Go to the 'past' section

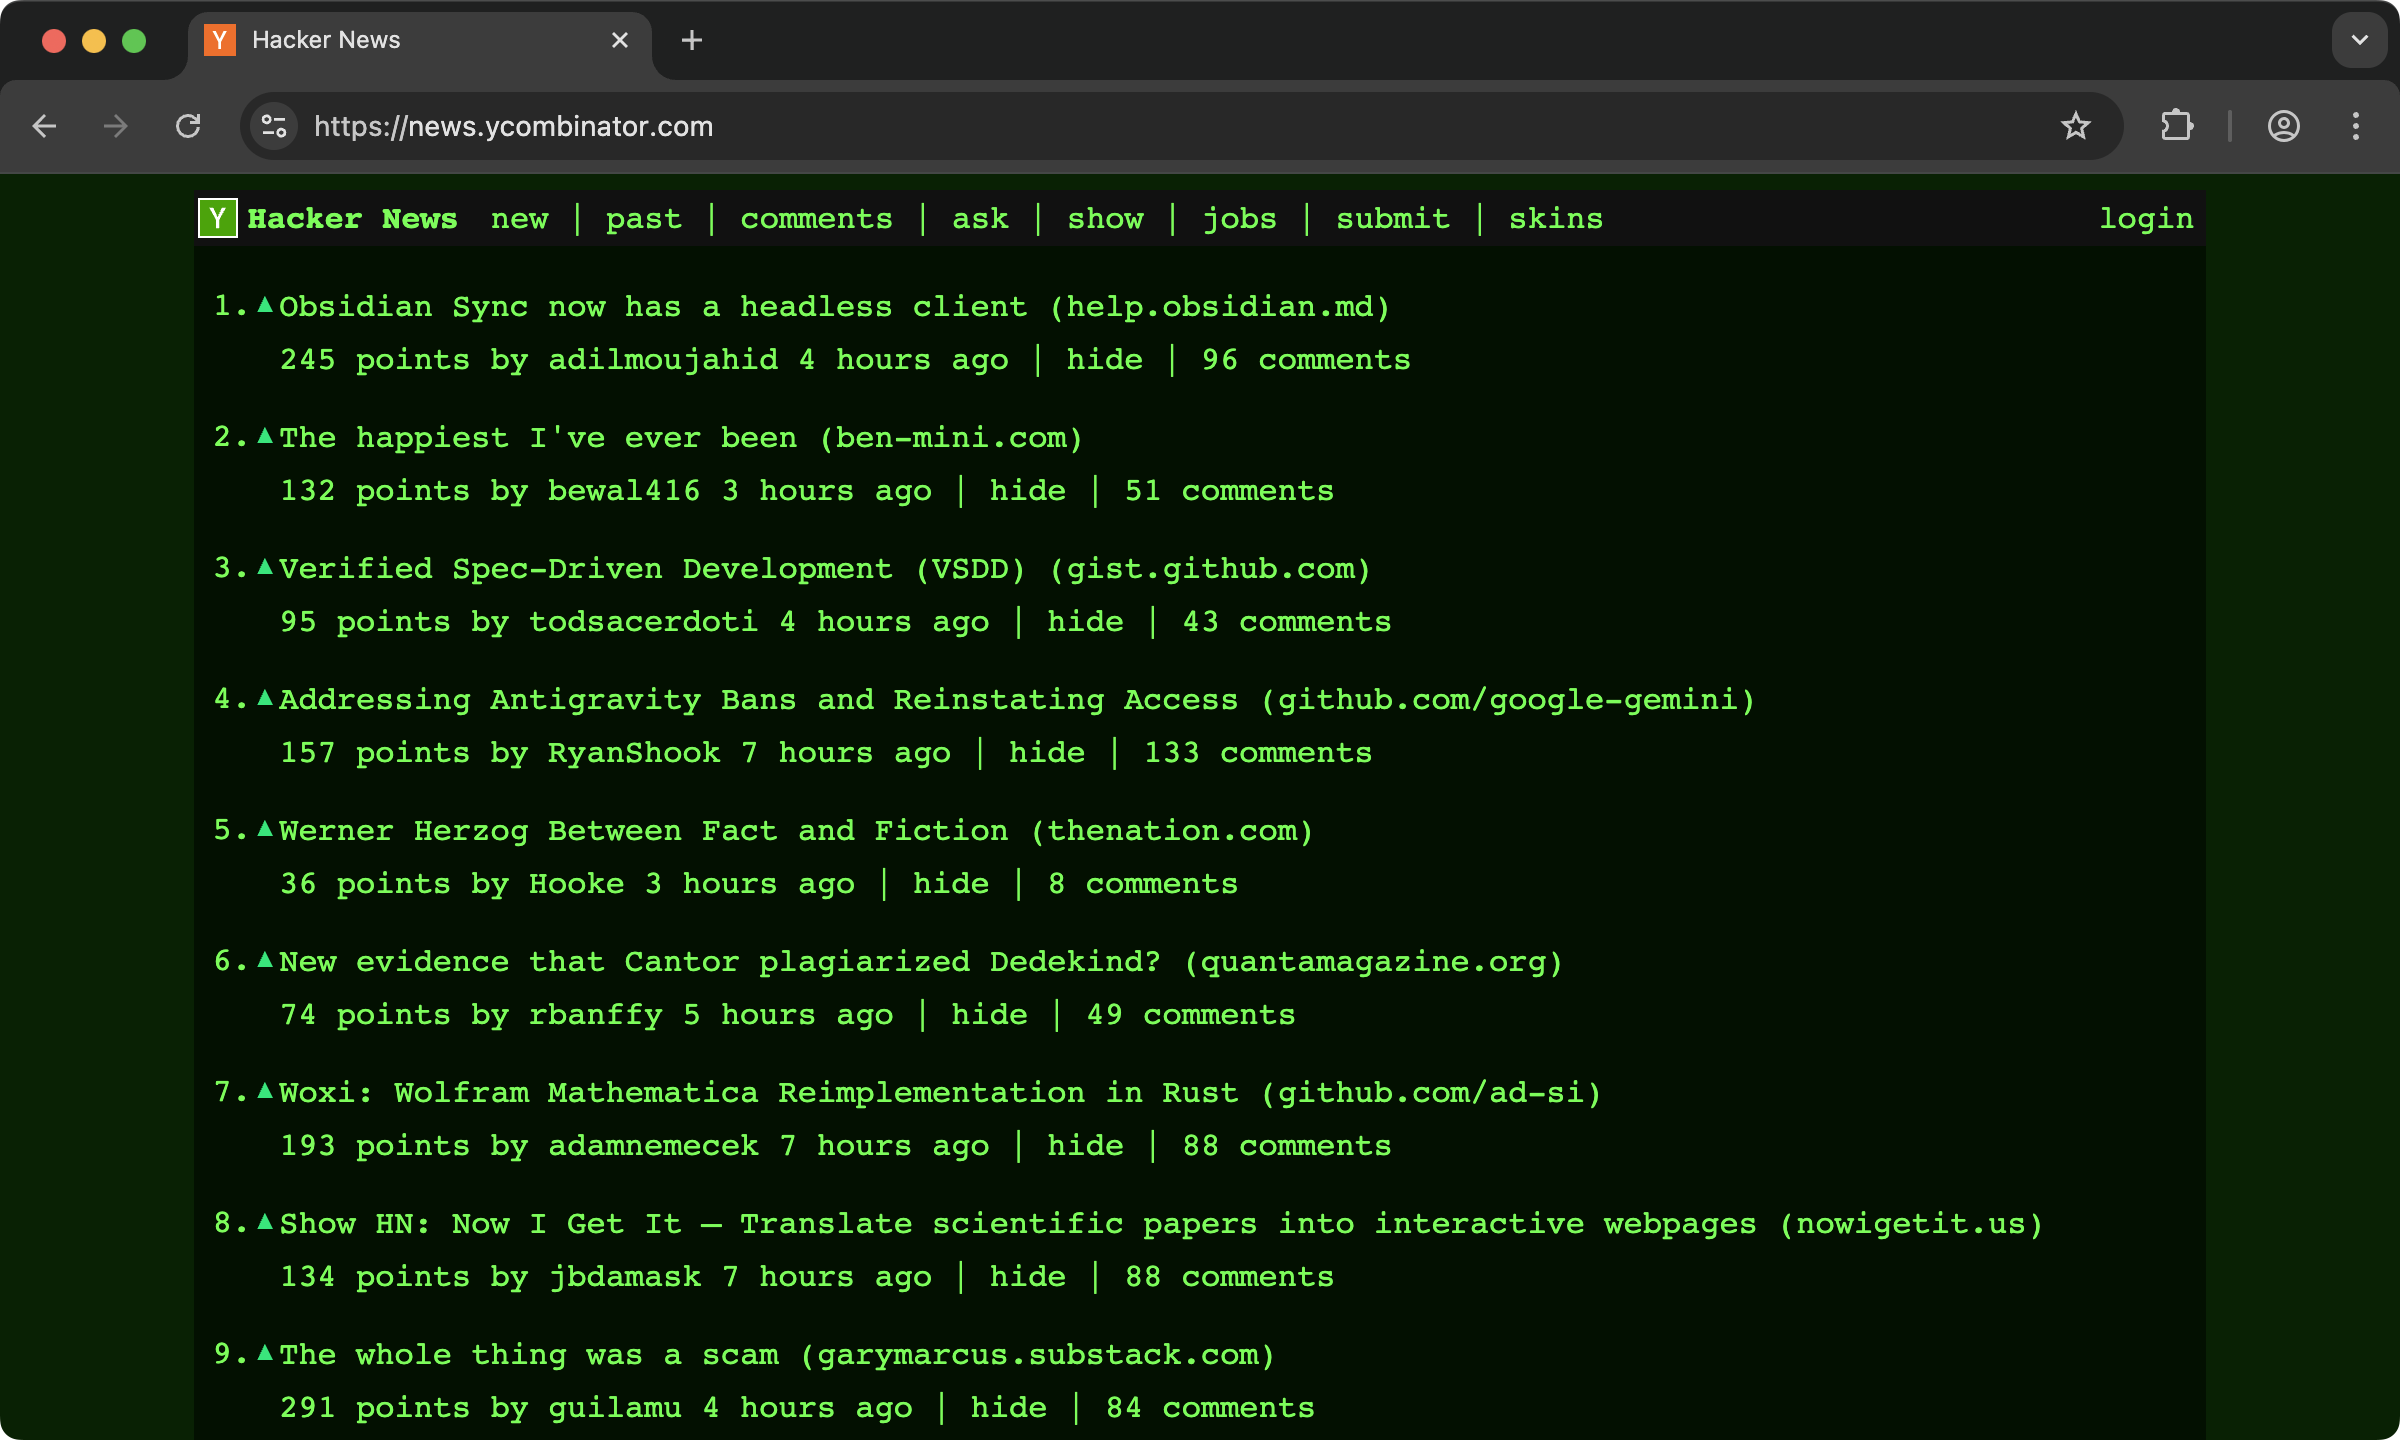pos(643,219)
